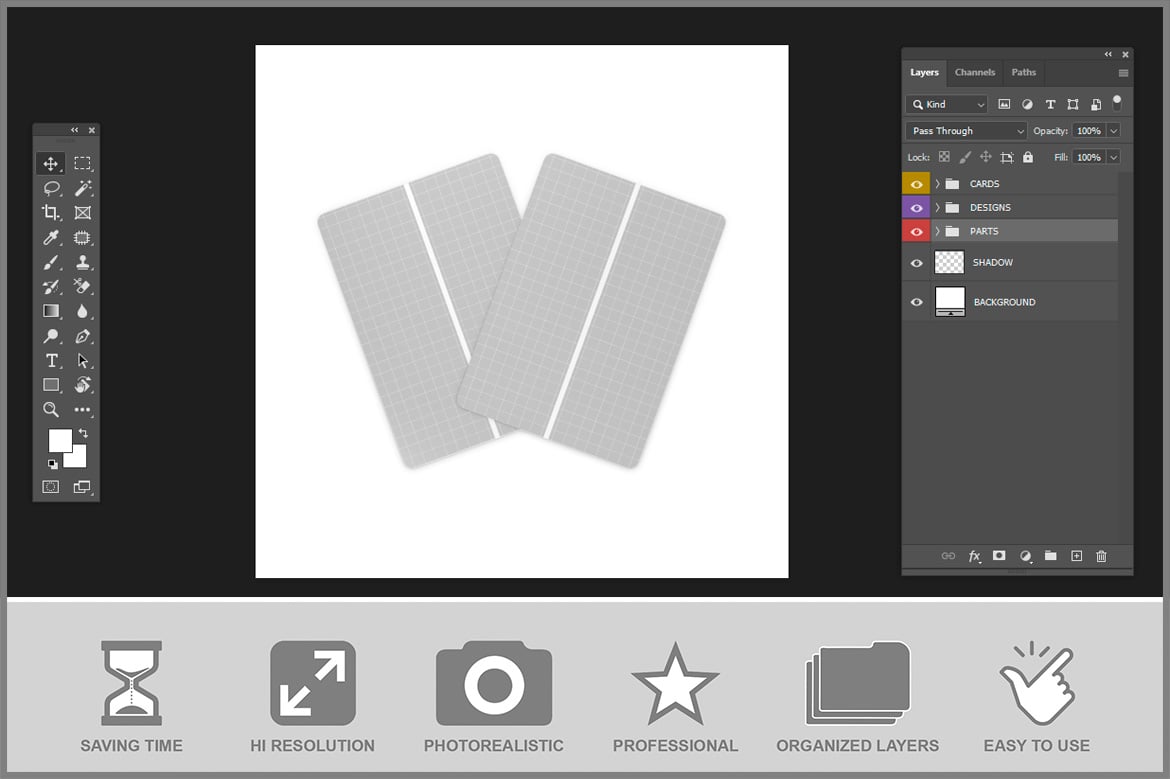Switch to the Paths tab

click(1024, 72)
